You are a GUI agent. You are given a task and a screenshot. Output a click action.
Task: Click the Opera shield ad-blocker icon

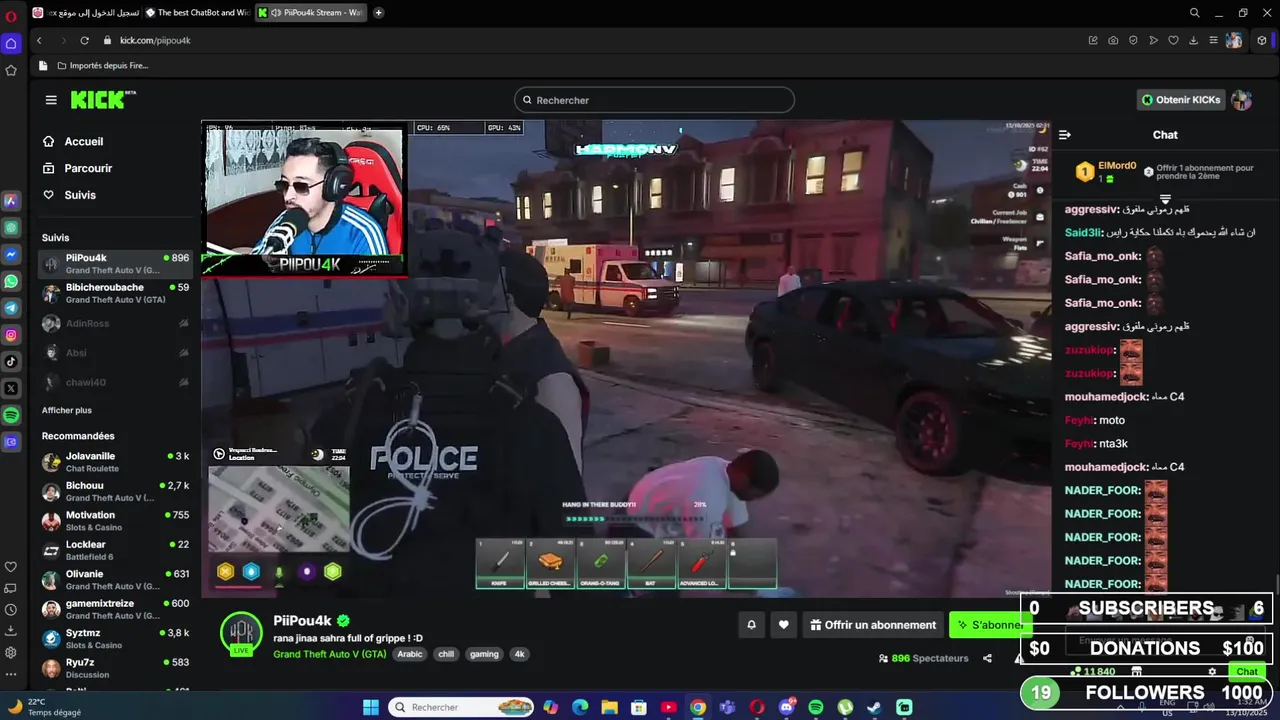tap(1133, 40)
